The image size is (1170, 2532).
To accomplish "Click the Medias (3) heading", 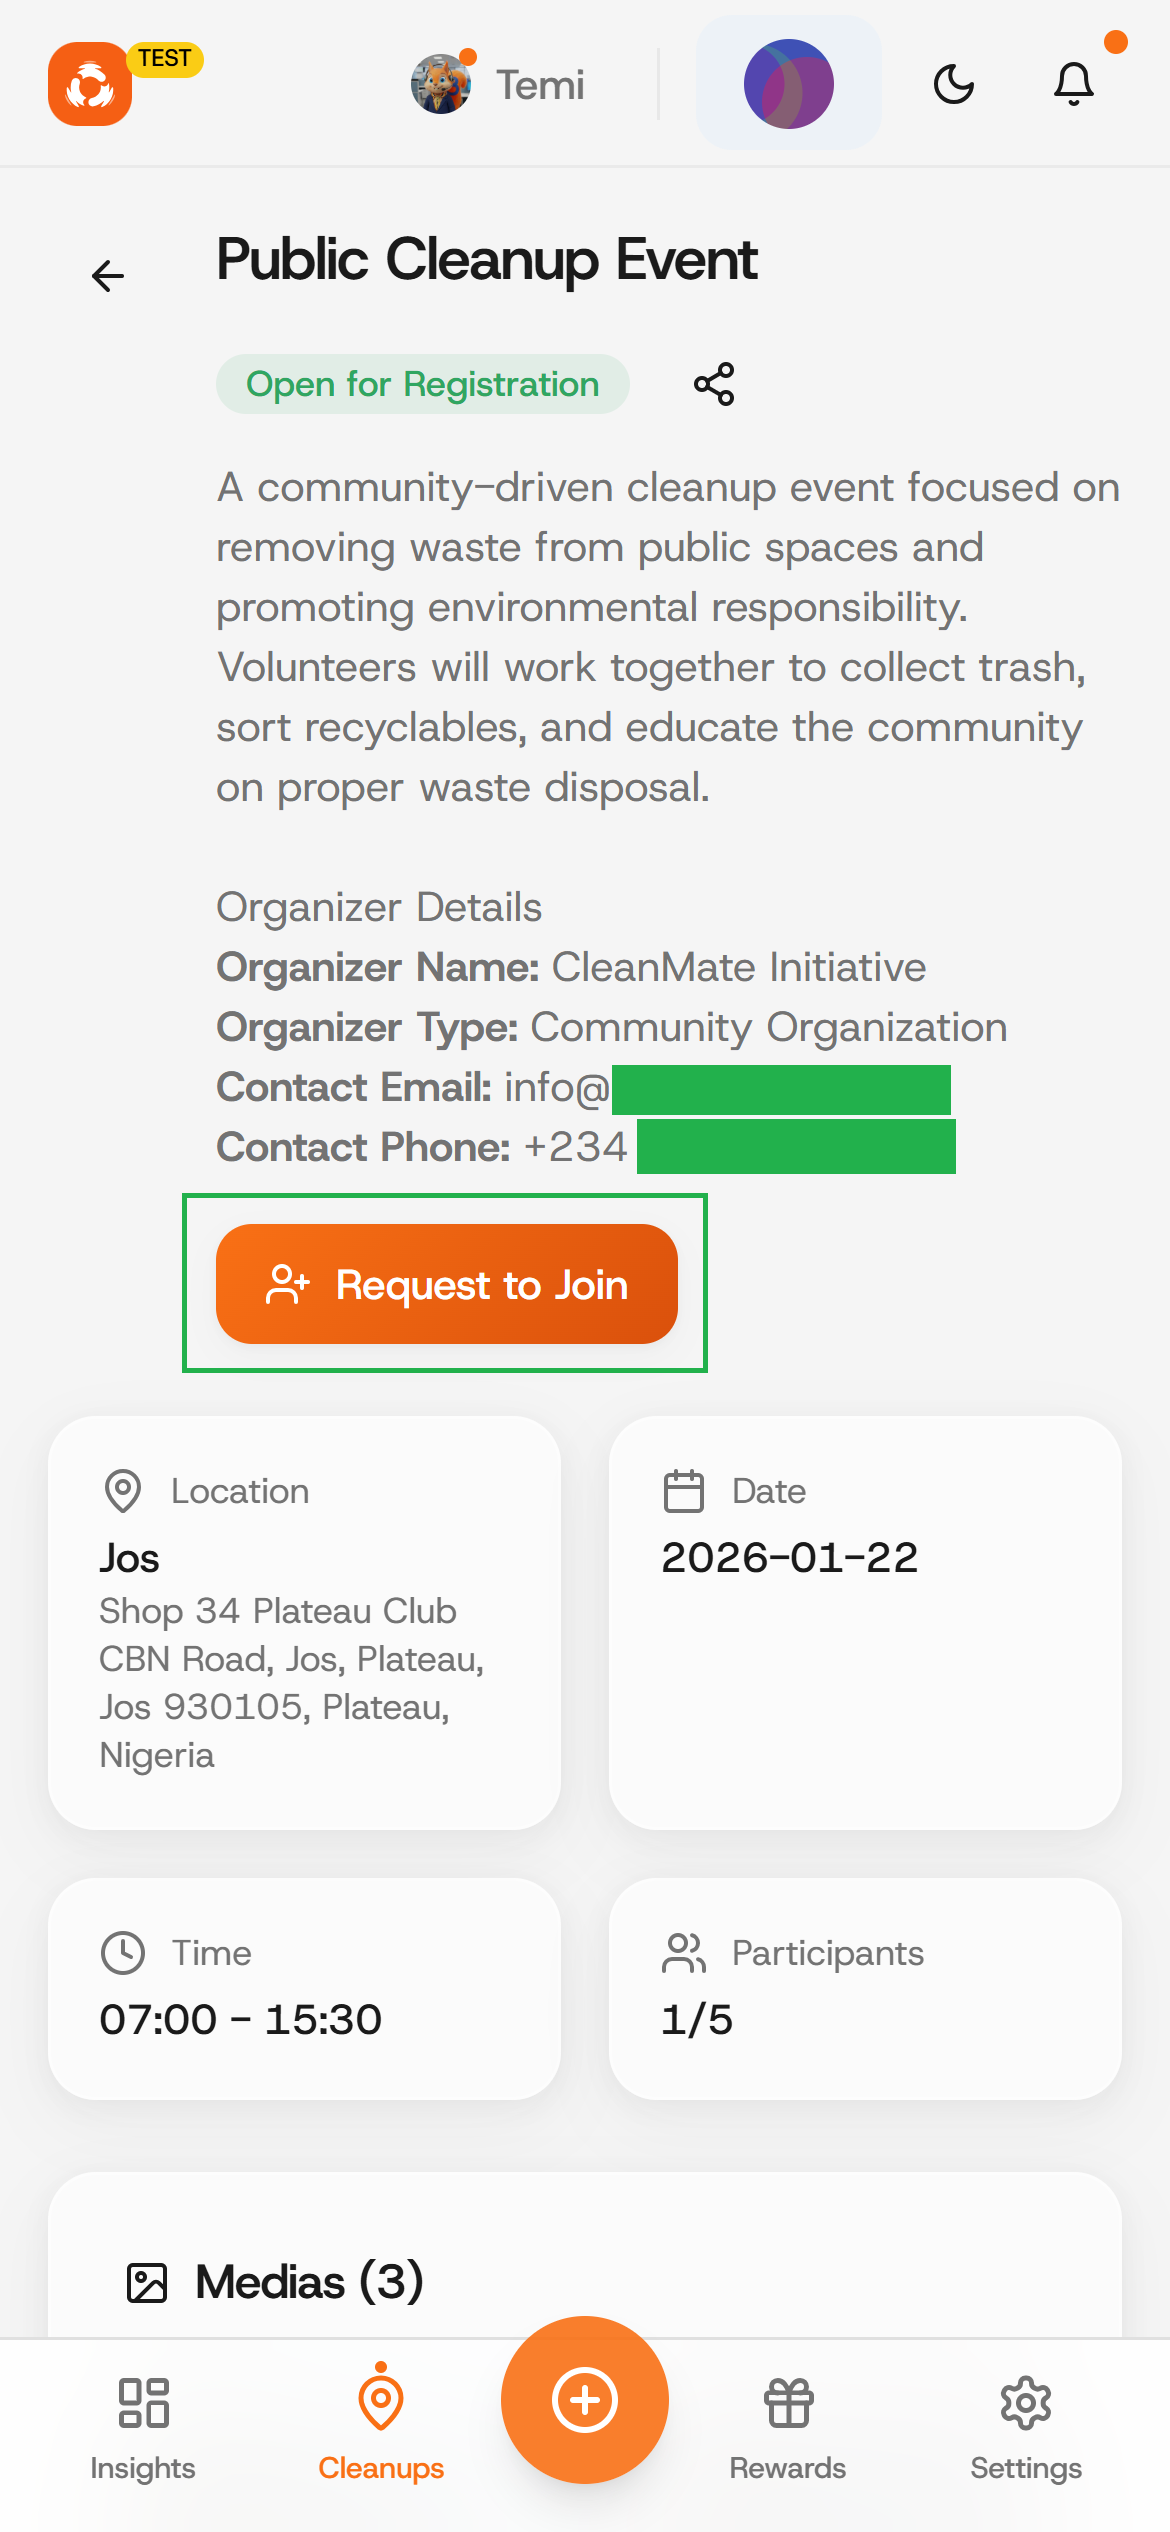I will tap(310, 2282).
